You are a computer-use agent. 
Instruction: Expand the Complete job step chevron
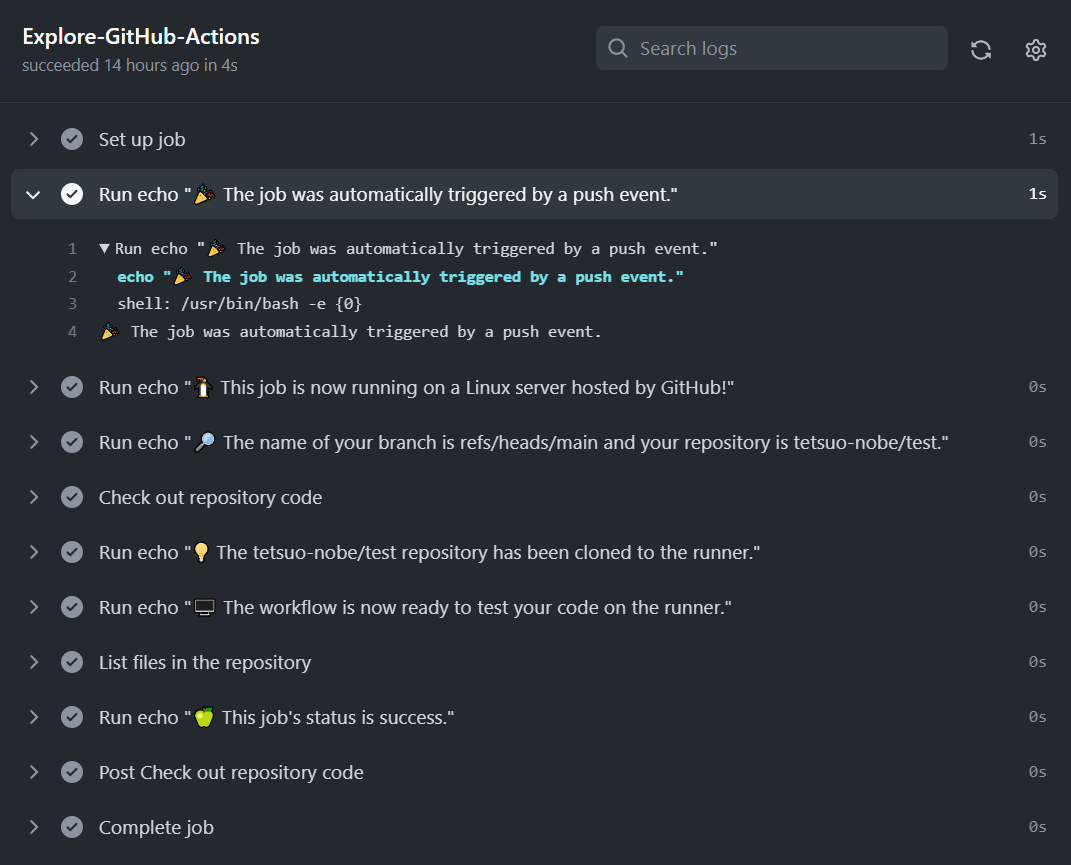tap(34, 827)
